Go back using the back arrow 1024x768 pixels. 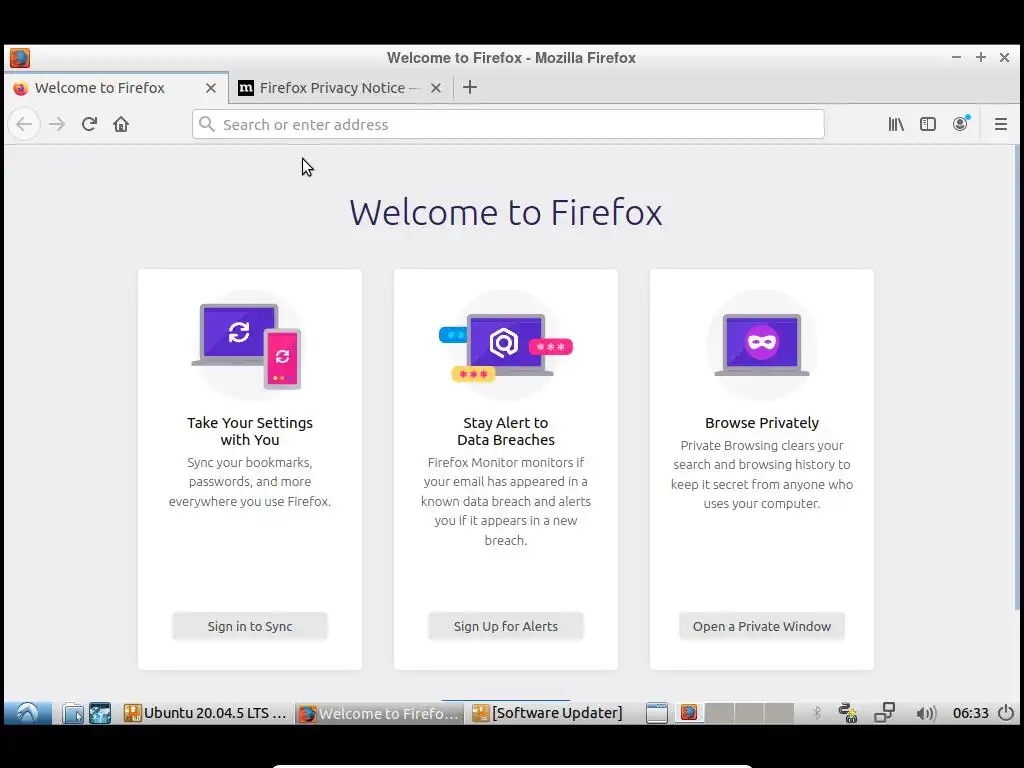[24, 124]
